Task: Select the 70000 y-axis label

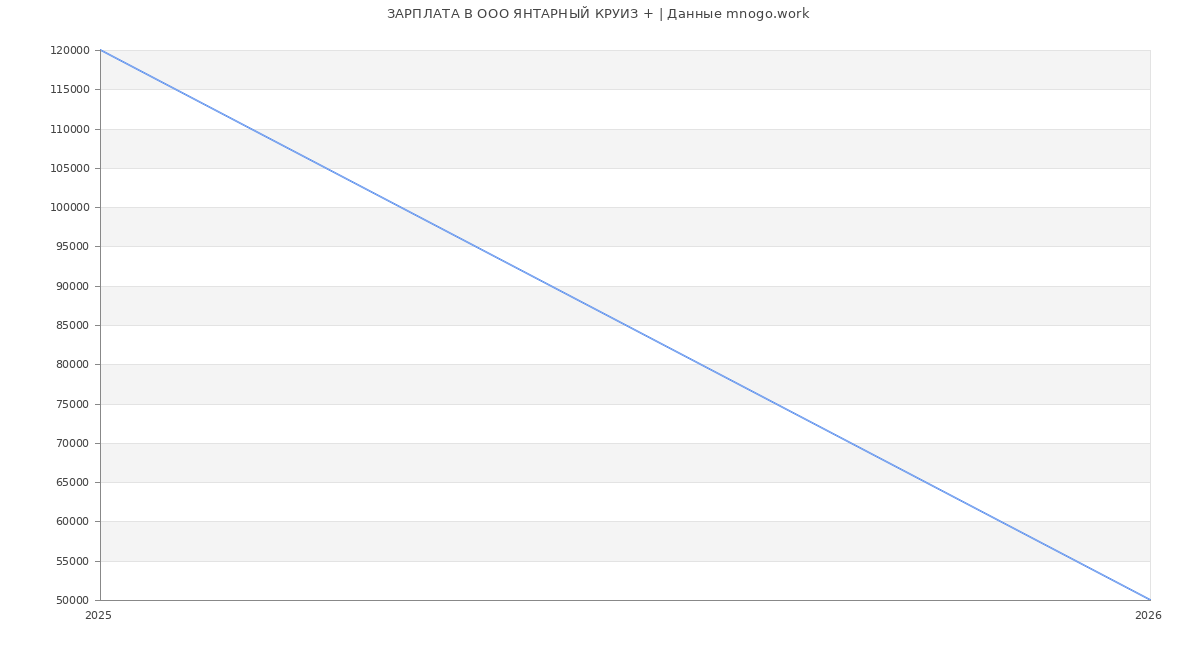Action: [72, 444]
